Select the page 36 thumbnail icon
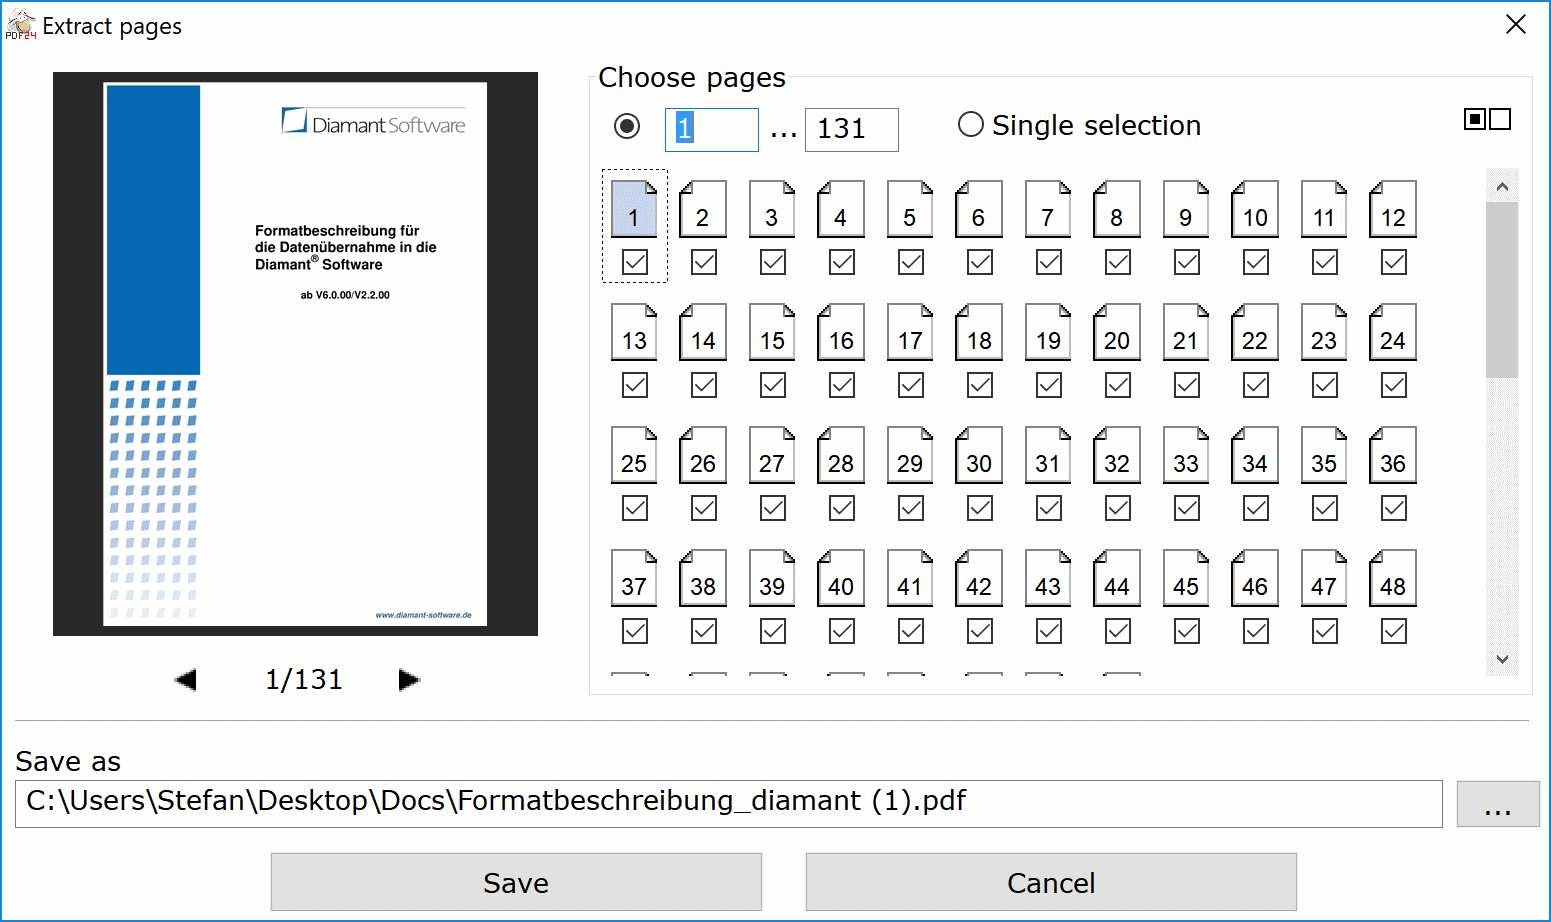This screenshot has width=1551, height=922. [x=1392, y=455]
